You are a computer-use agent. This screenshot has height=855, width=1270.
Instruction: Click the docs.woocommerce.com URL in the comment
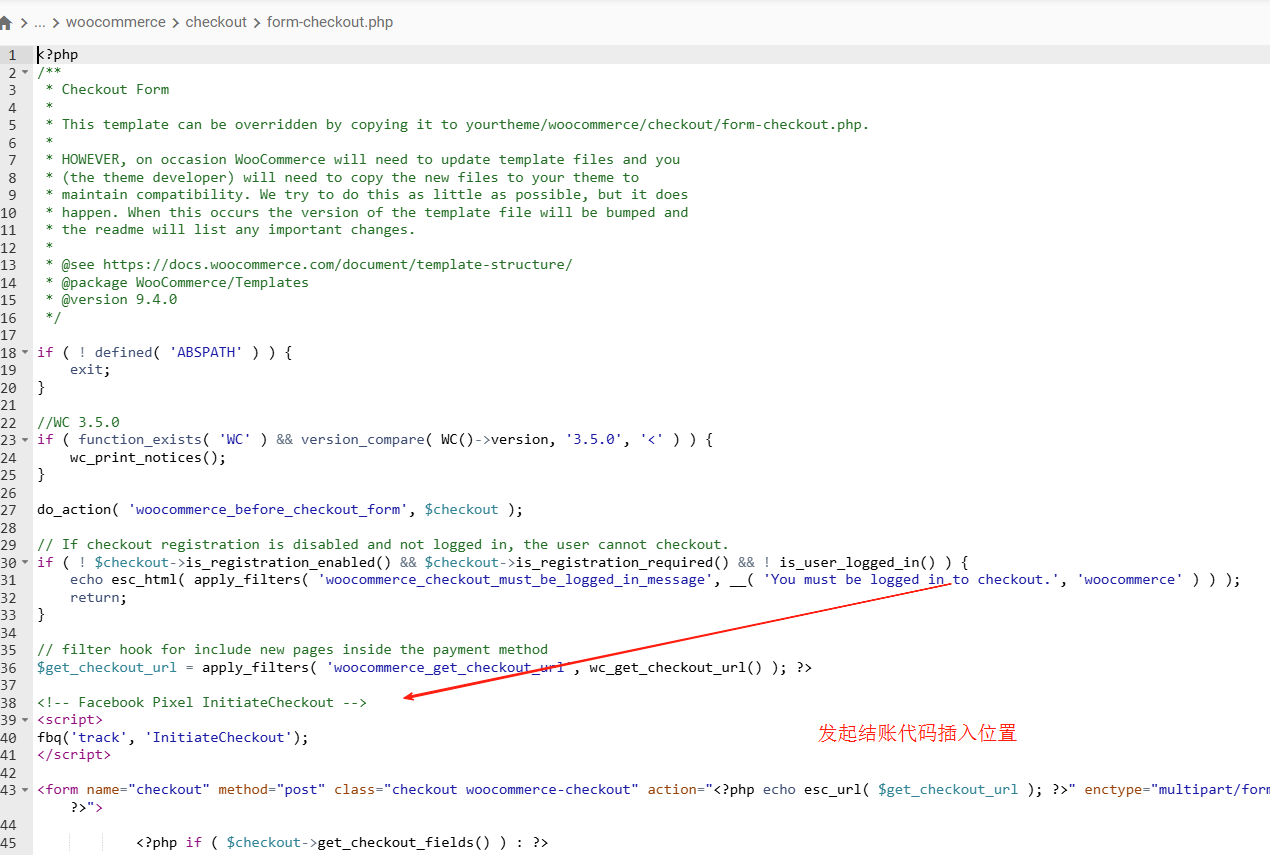coord(337,264)
